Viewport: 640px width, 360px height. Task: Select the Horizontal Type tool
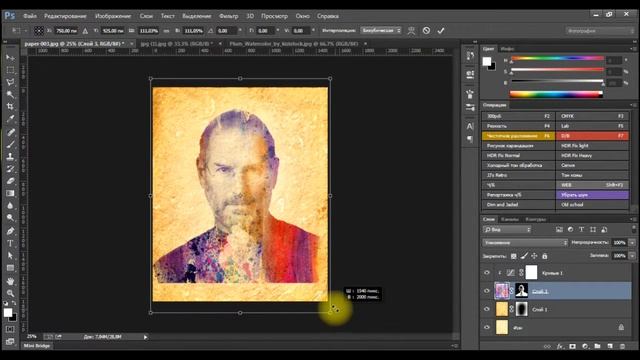[11, 243]
